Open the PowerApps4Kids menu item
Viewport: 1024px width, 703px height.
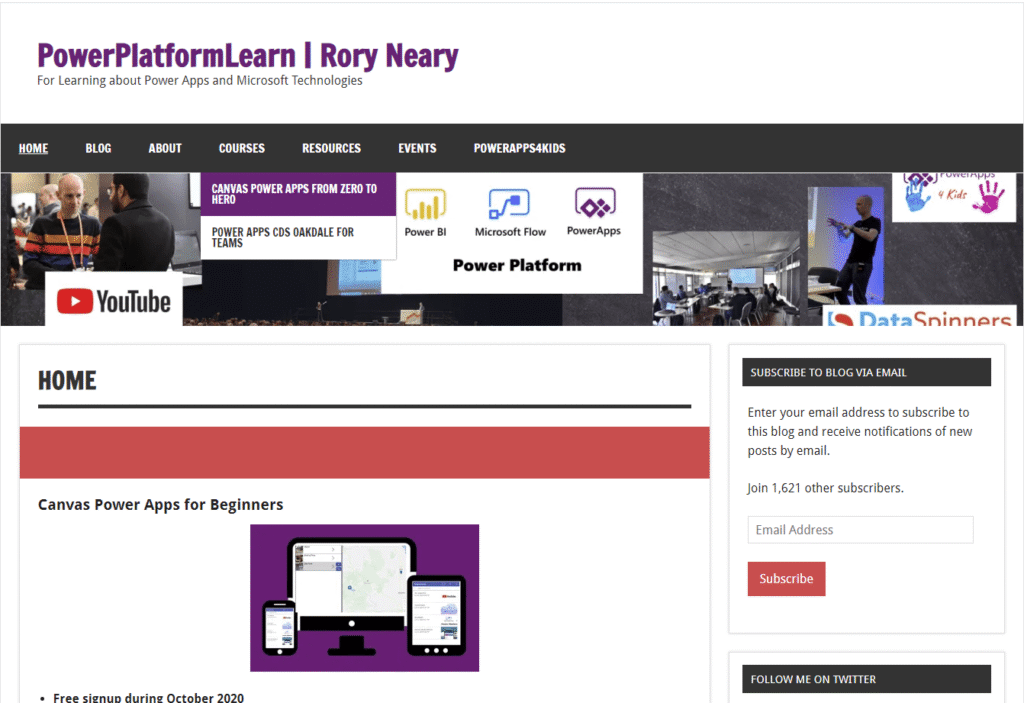519,148
